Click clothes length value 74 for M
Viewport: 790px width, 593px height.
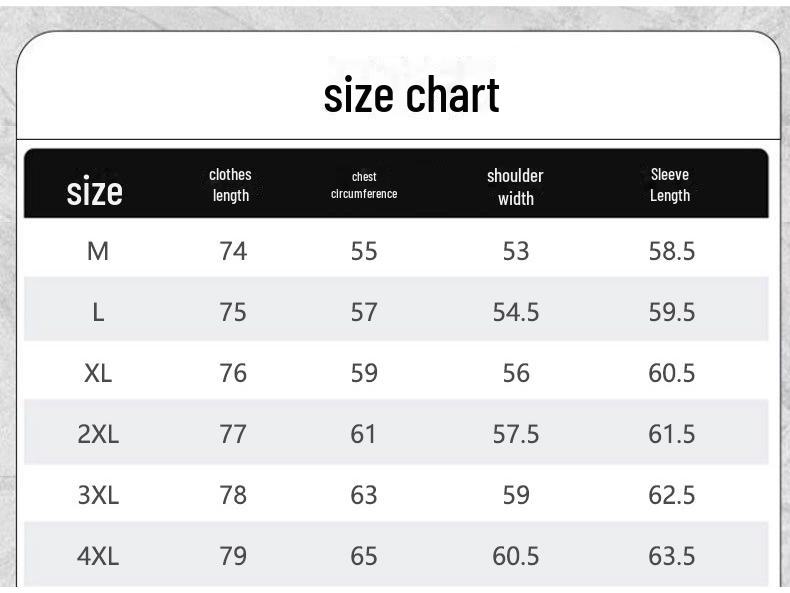coord(233,251)
